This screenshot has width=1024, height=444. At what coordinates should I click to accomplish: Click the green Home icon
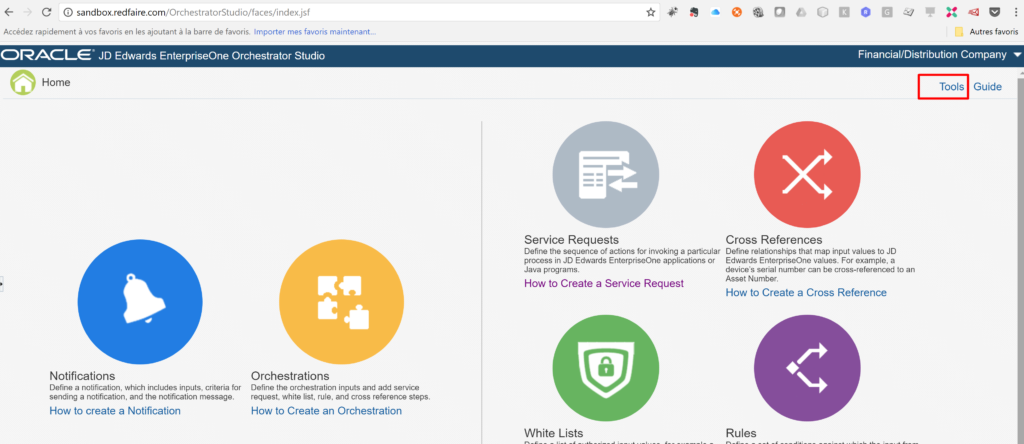coord(23,83)
